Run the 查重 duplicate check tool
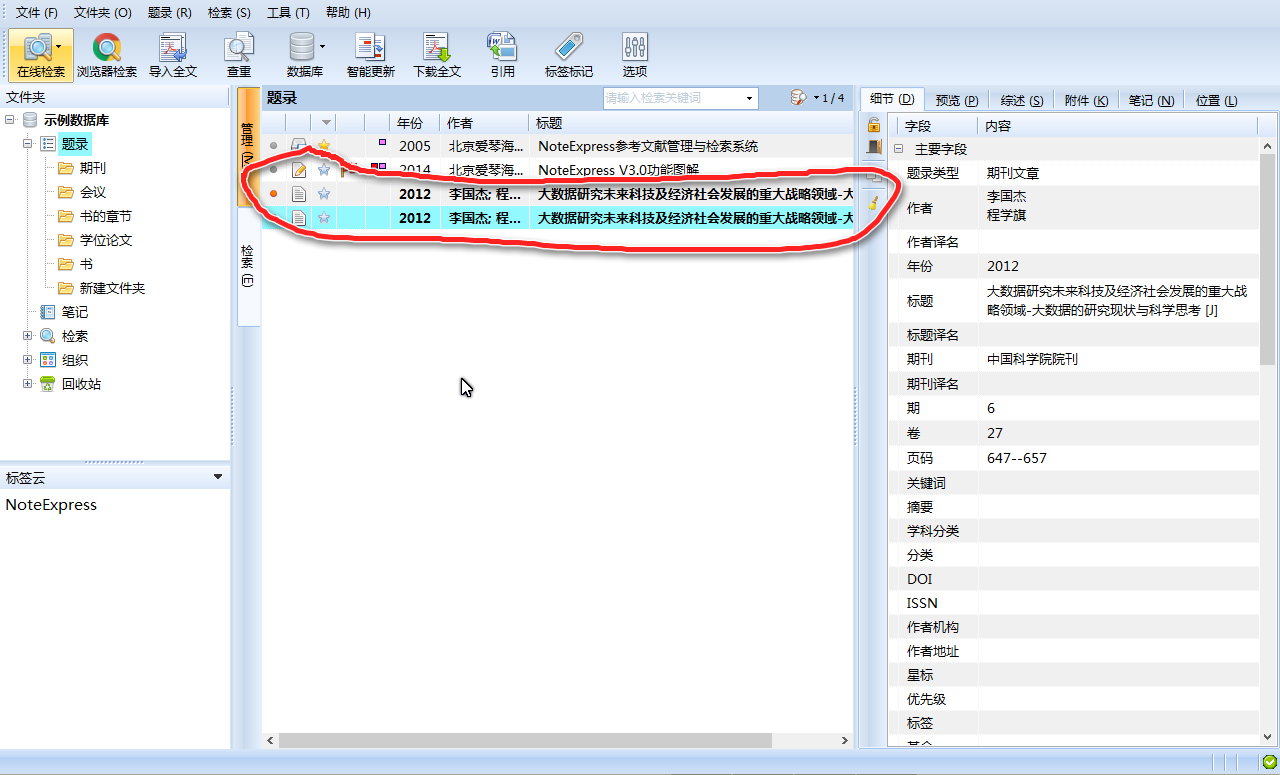The height and width of the screenshot is (775, 1280). pyautogui.click(x=239, y=55)
